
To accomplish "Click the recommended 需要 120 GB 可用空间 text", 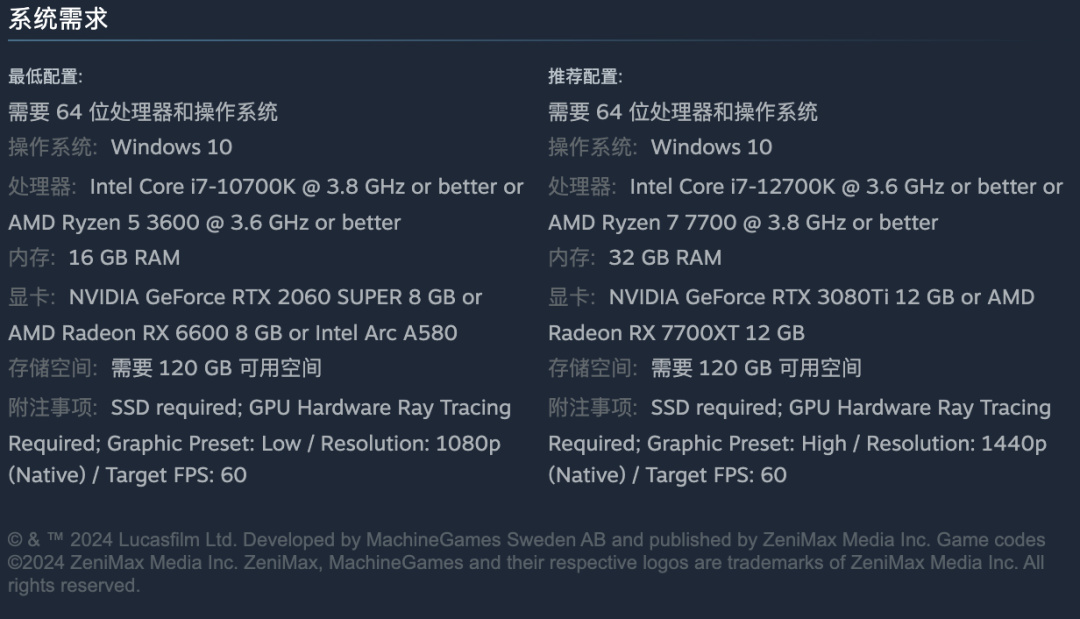I will [x=755, y=368].
